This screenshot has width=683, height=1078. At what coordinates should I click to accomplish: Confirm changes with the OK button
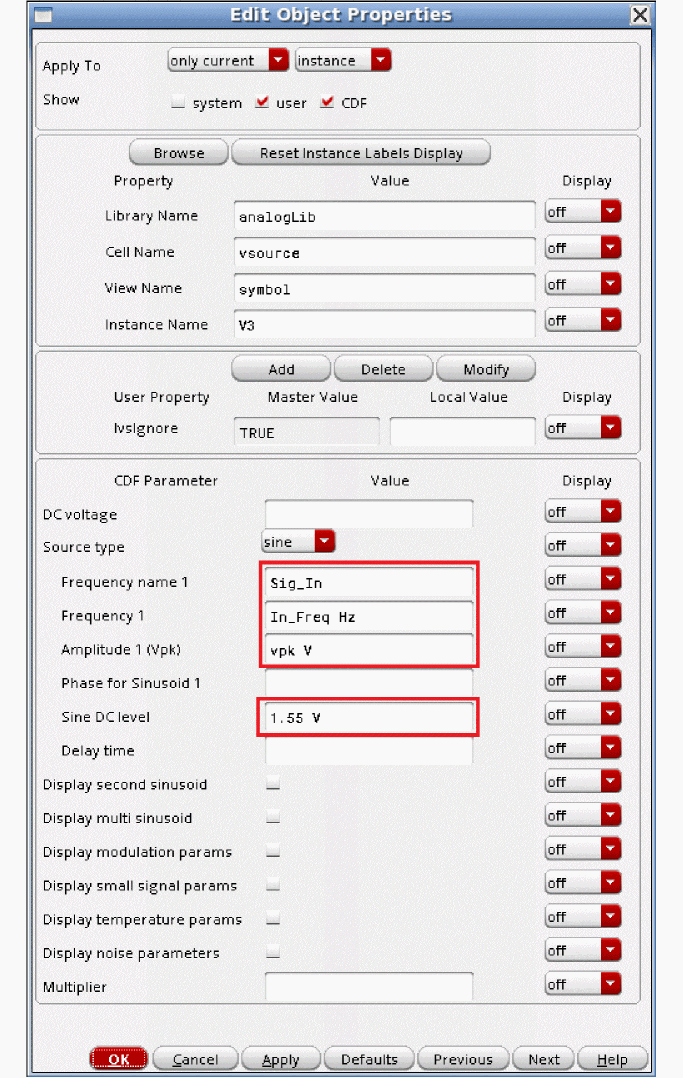point(118,1059)
